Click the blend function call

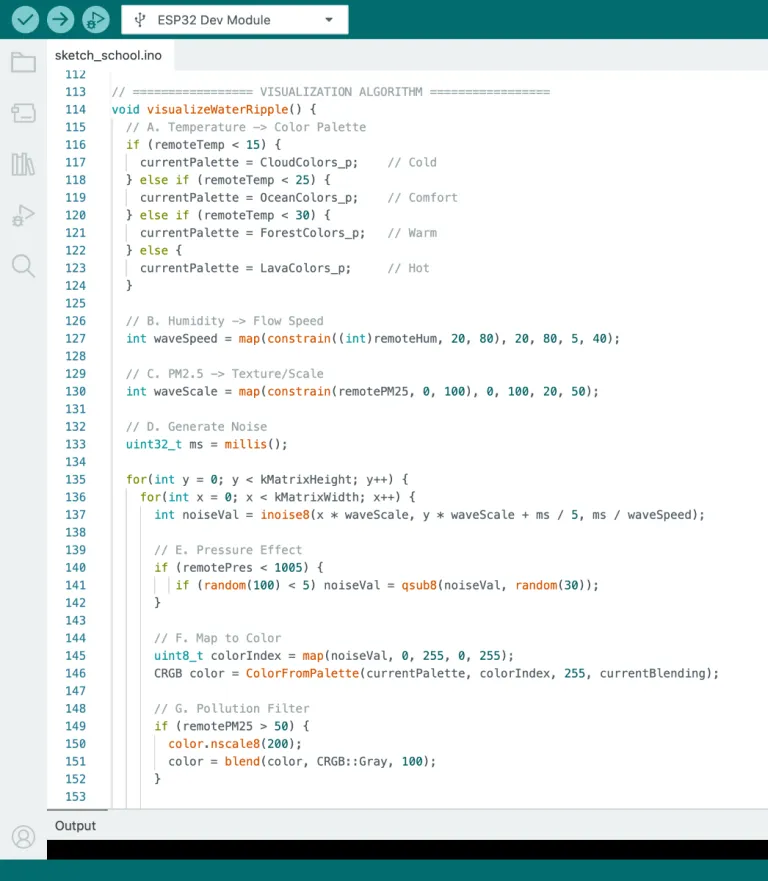click(x=242, y=761)
